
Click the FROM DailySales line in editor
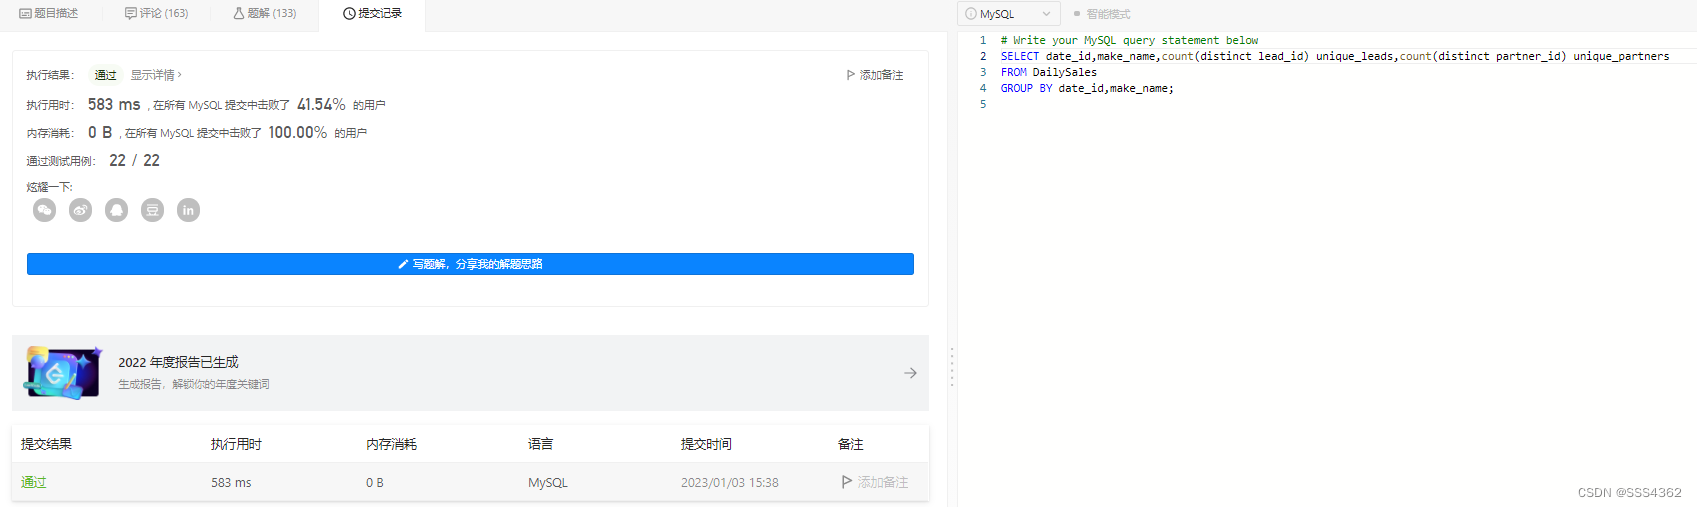click(1049, 72)
